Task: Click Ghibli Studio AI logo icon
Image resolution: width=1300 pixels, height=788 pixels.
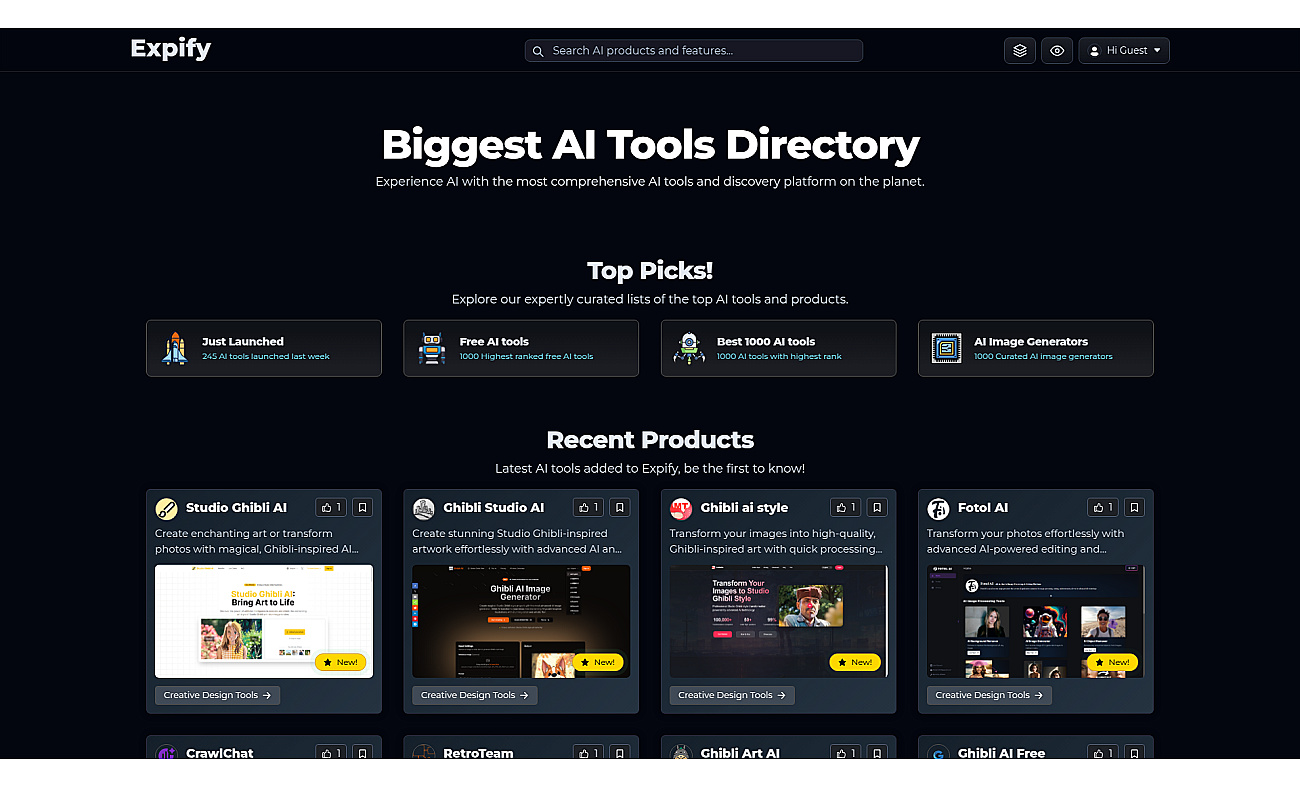Action: click(424, 508)
